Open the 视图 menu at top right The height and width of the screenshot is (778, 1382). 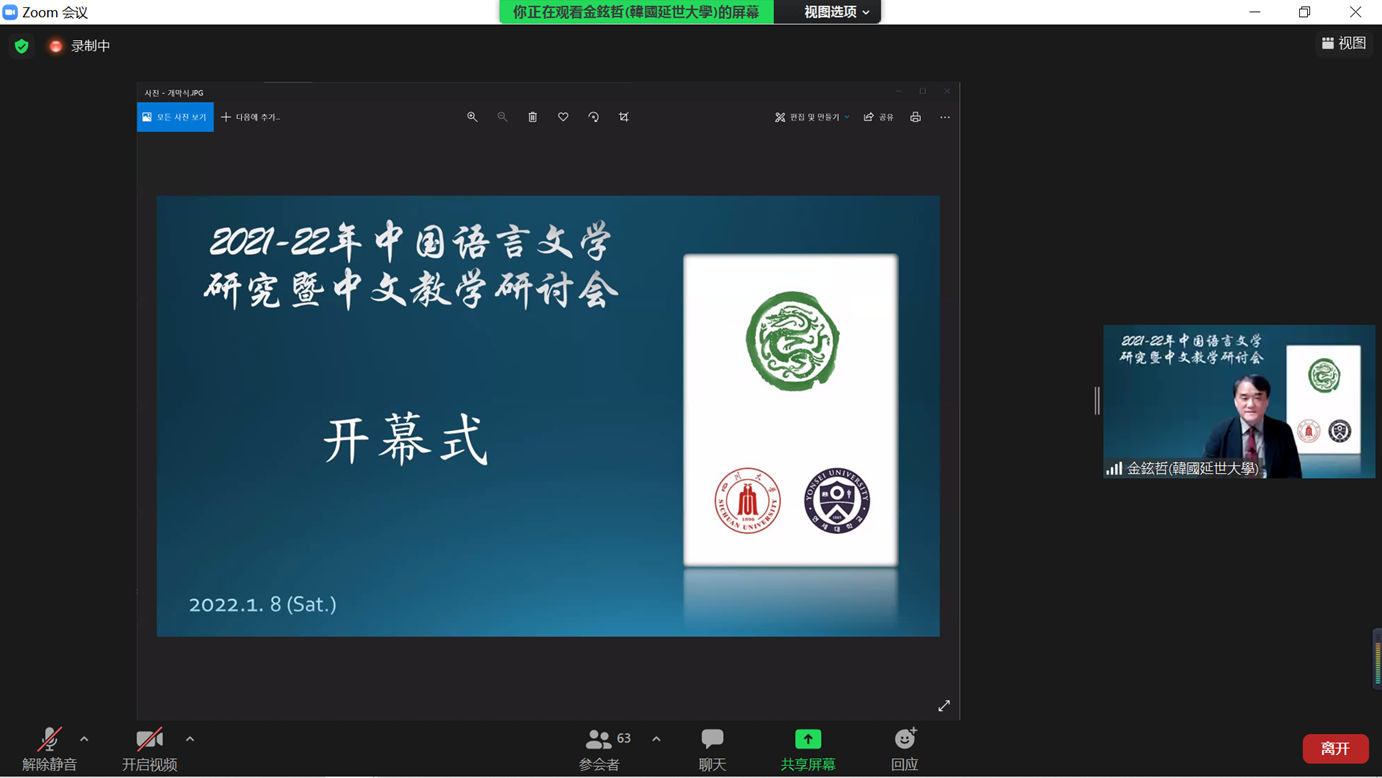tap(1344, 43)
